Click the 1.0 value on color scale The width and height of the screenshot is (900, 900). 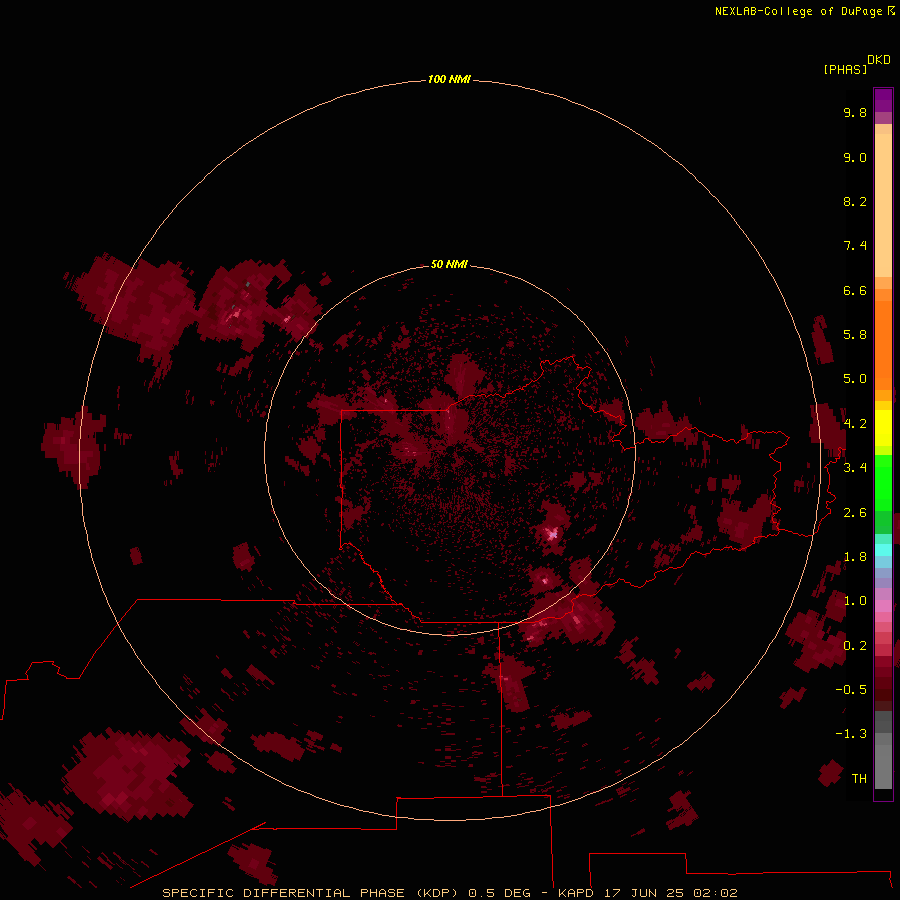(855, 601)
